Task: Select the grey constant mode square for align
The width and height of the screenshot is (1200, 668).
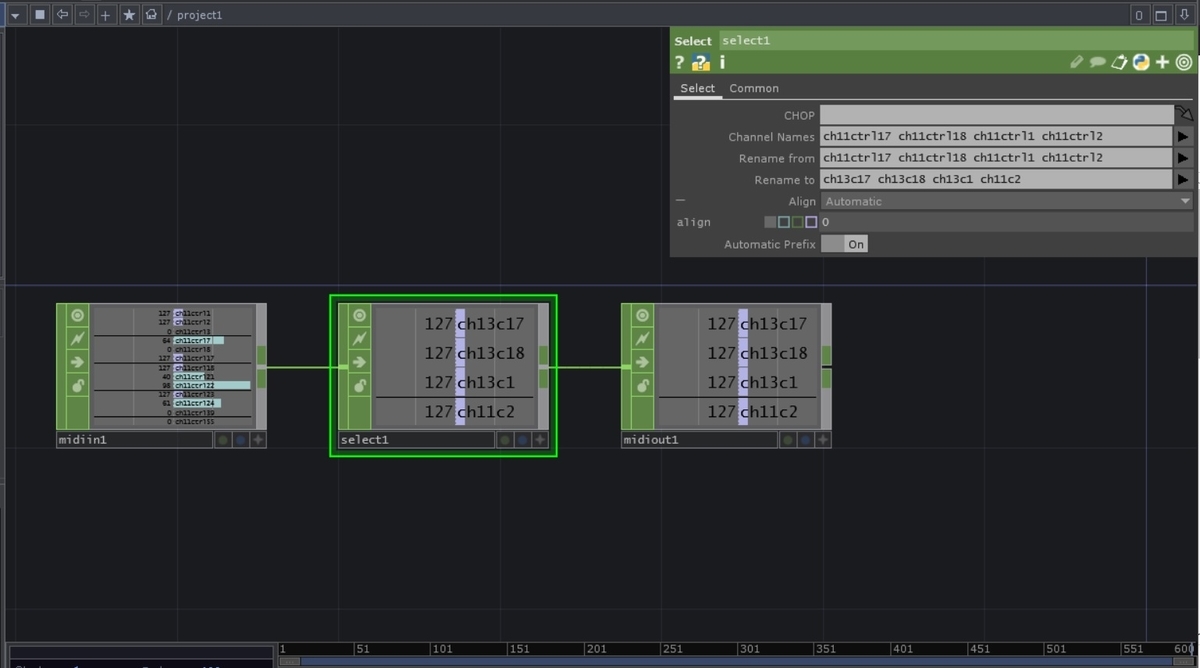Action: [769, 222]
